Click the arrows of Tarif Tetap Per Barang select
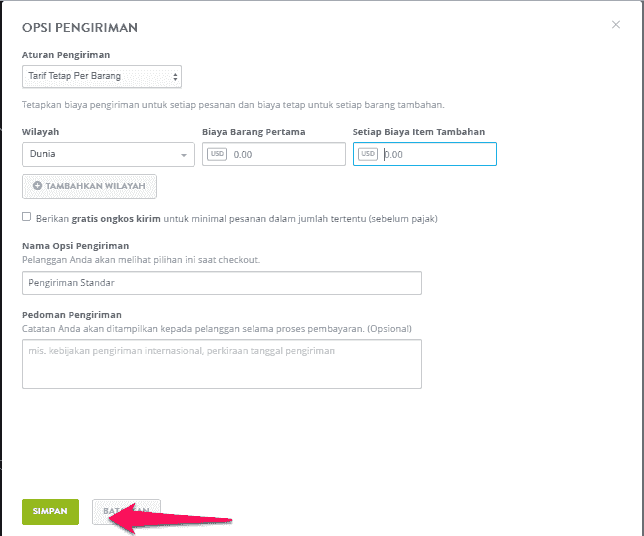This screenshot has height=536, width=644. (175, 77)
